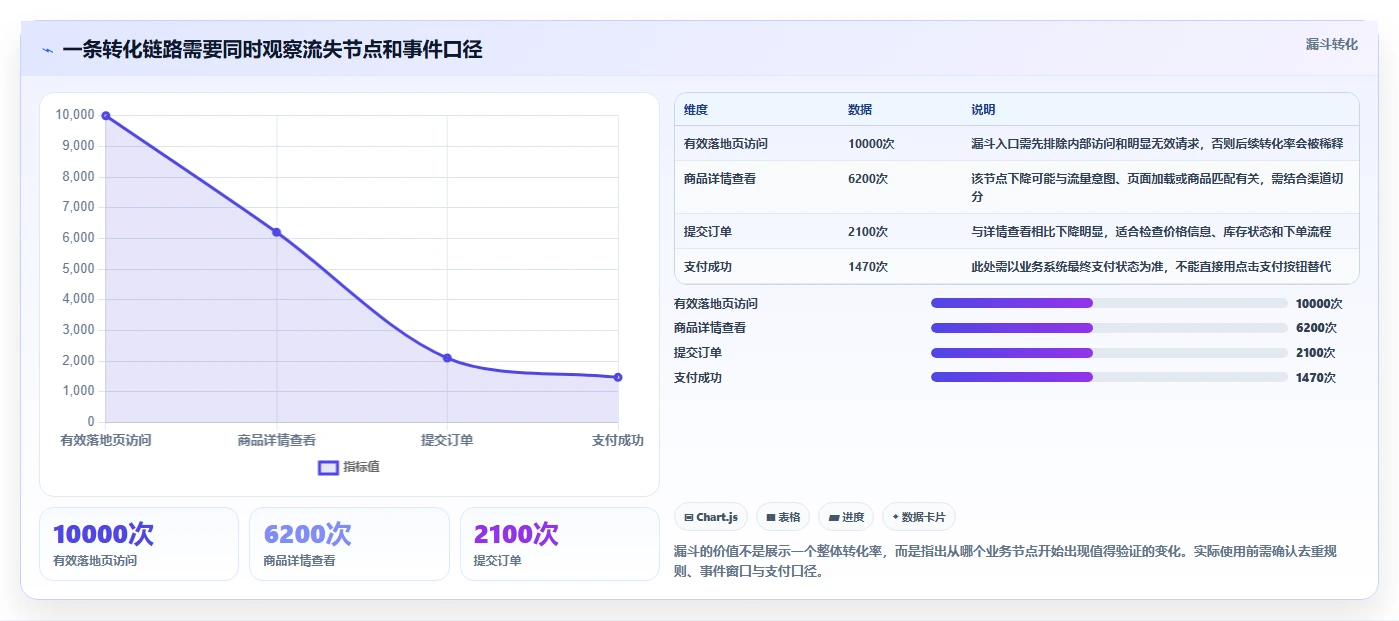Click the 有效落地页访问 data point on the chart
The width and height of the screenshot is (1399, 621).
pos(106,116)
